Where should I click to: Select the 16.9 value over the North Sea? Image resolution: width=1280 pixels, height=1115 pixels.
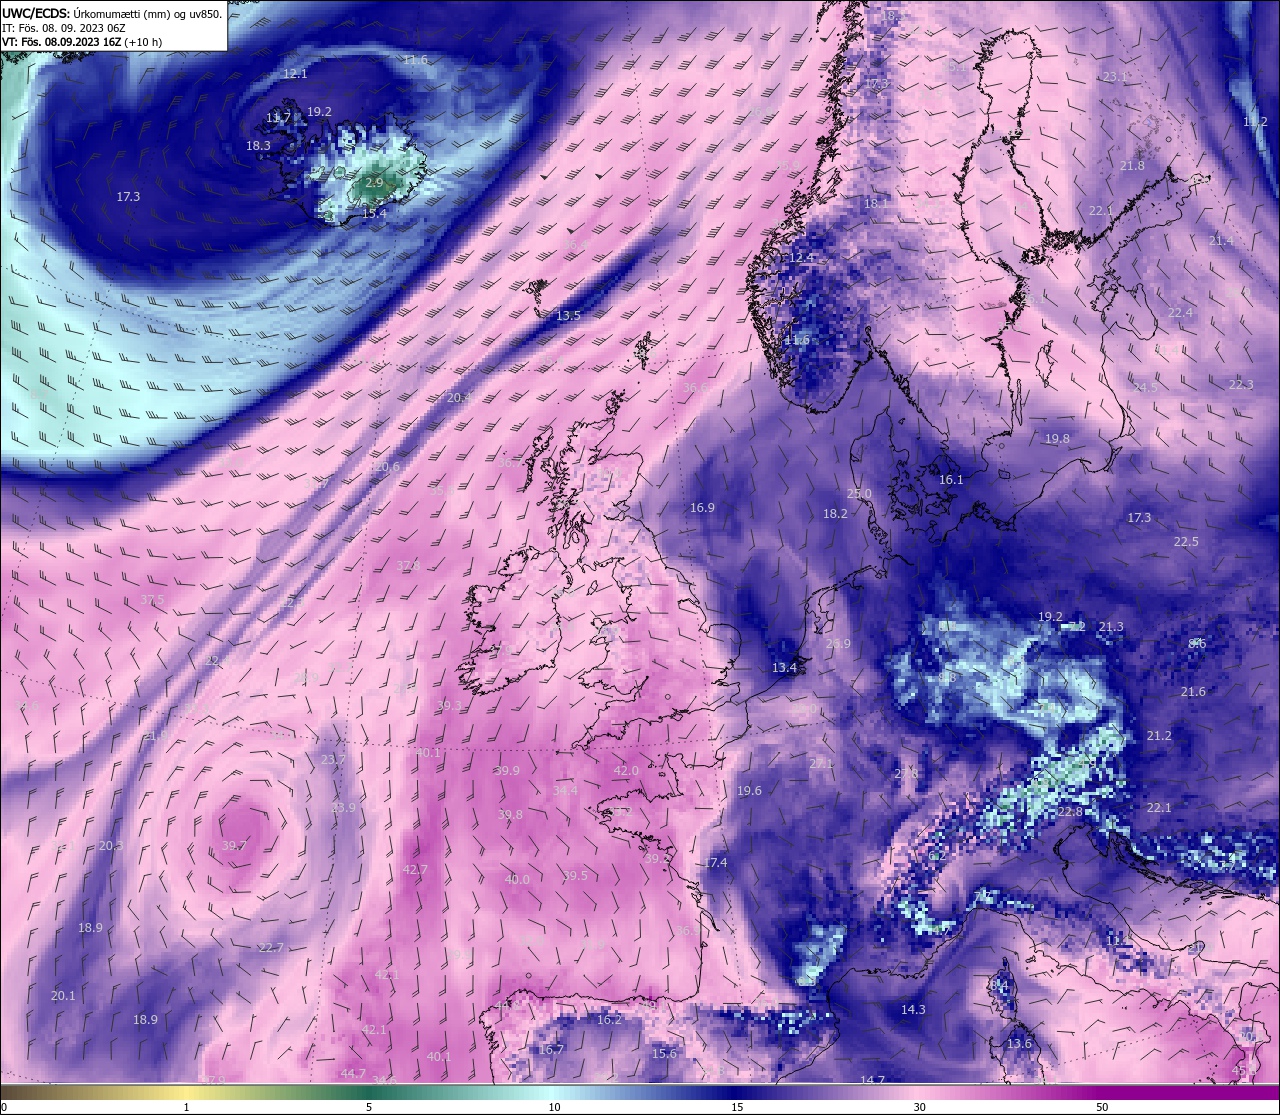(702, 508)
